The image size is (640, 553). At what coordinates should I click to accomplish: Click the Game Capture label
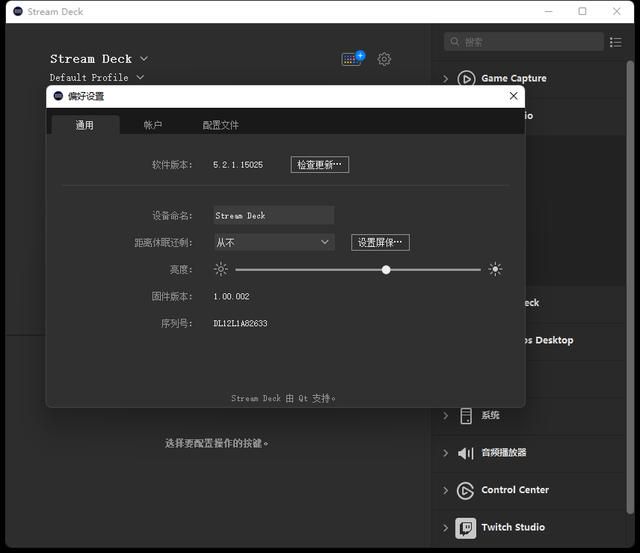514,78
